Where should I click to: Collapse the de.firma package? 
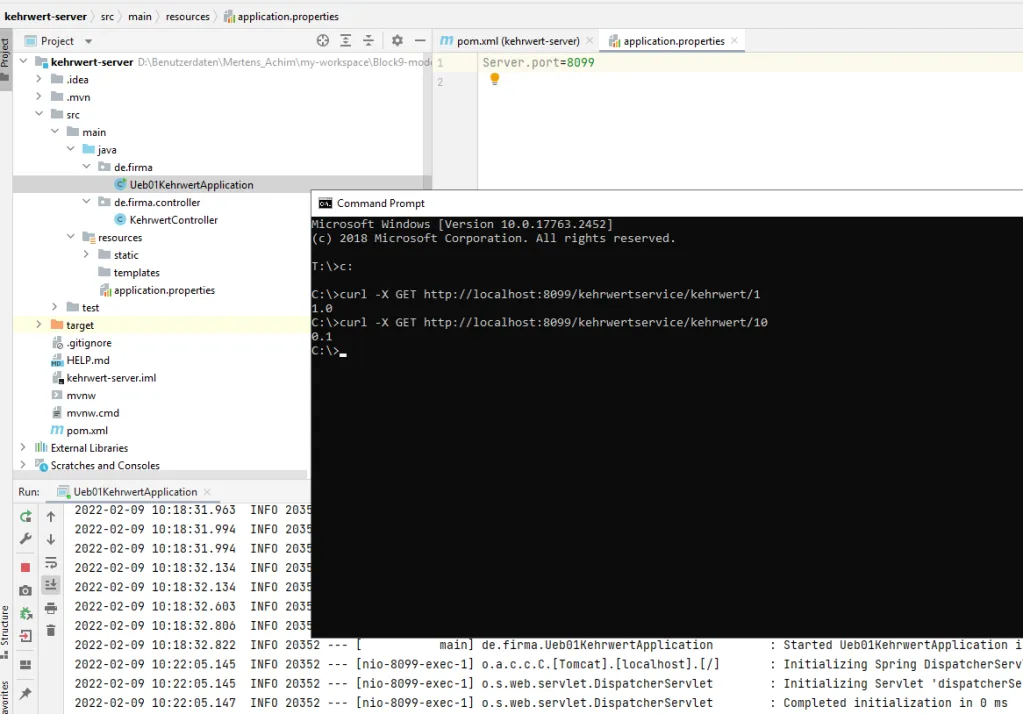pos(86,166)
